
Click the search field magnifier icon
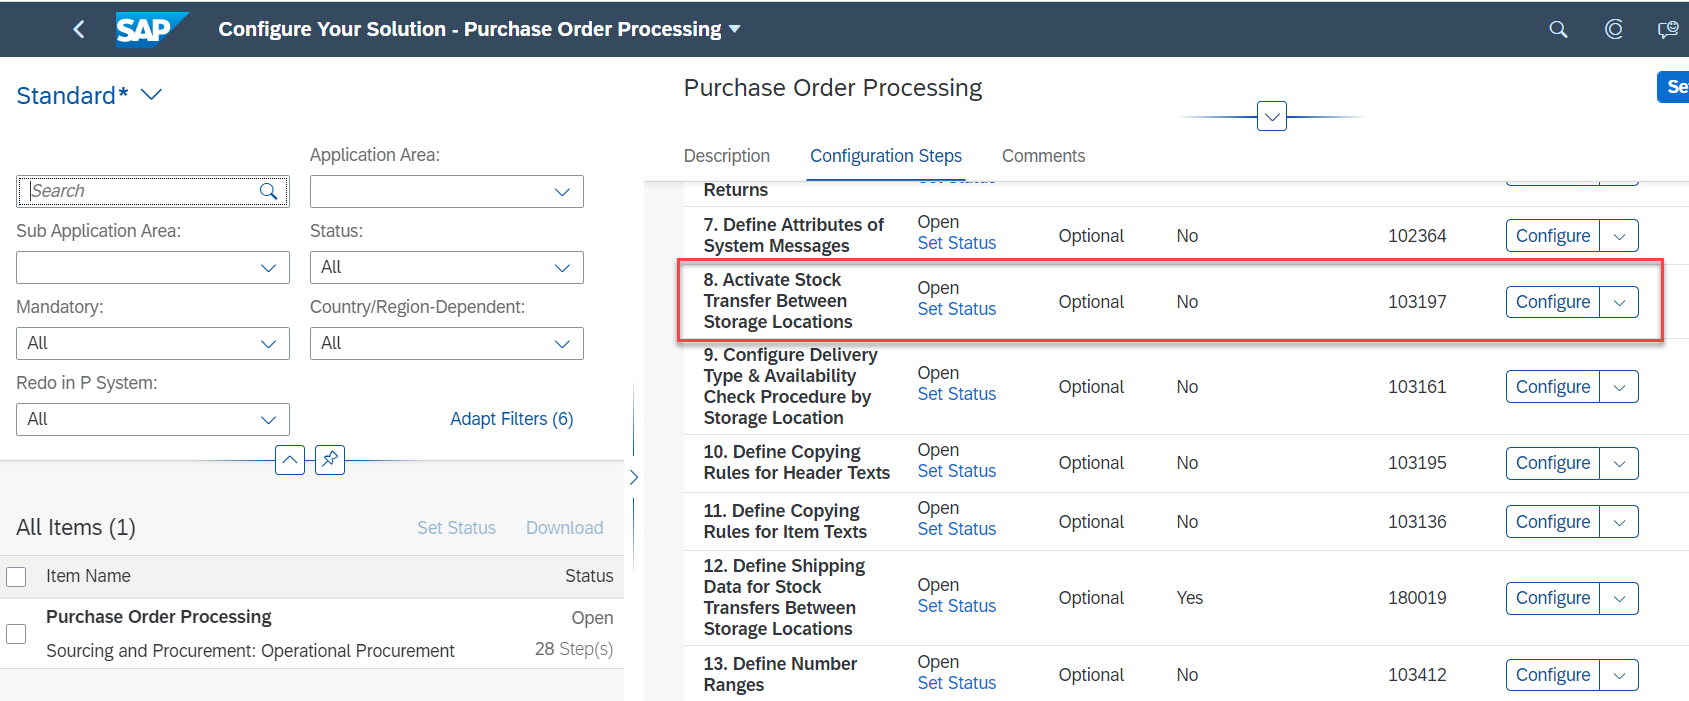(x=268, y=191)
